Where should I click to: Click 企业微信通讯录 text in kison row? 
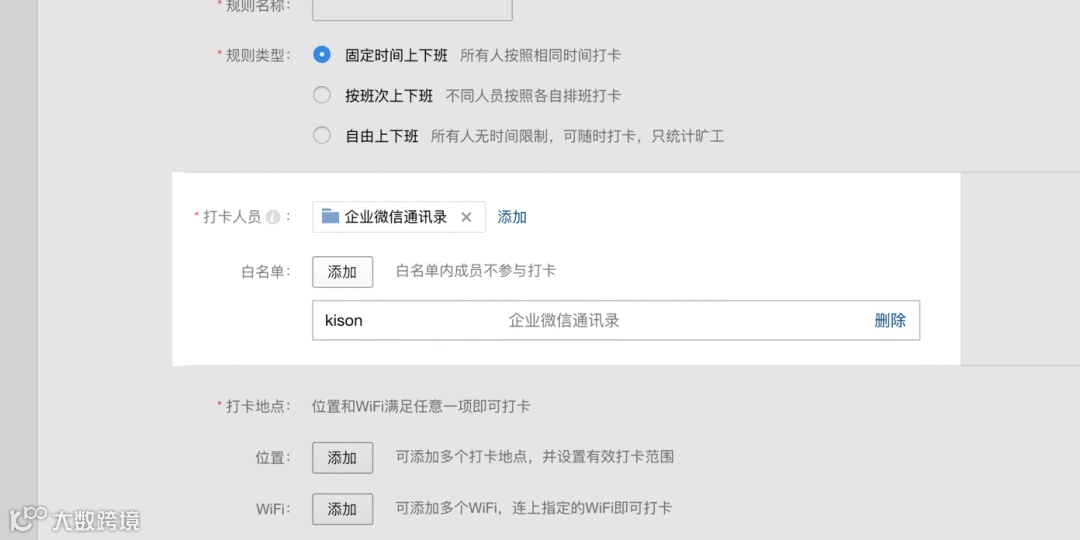563,320
